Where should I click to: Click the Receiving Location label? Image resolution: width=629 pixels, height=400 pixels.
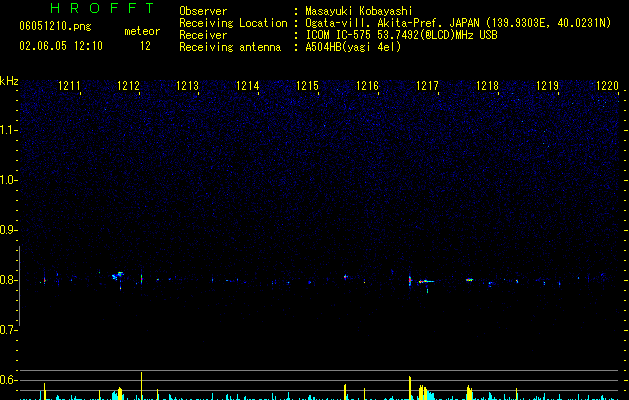233,23
